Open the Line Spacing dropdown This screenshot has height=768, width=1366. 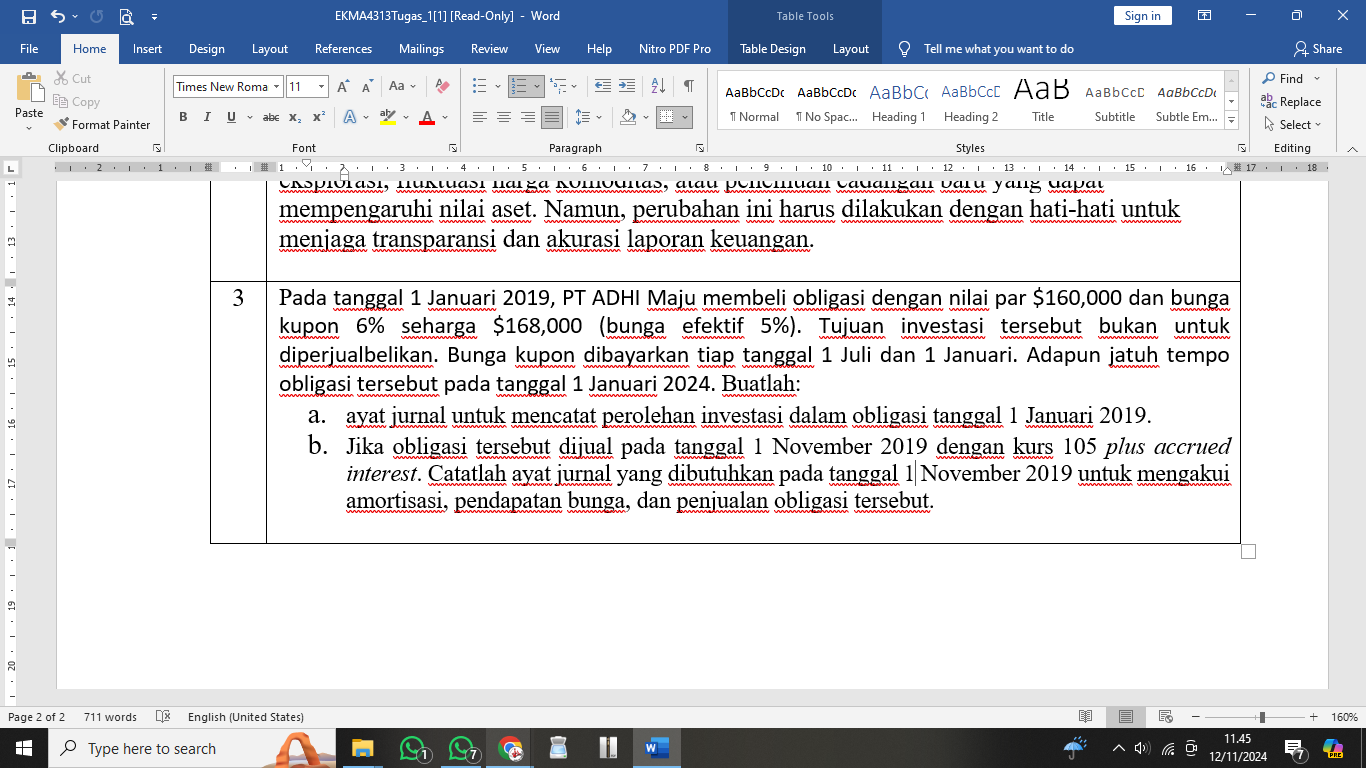(x=588, y=117)
